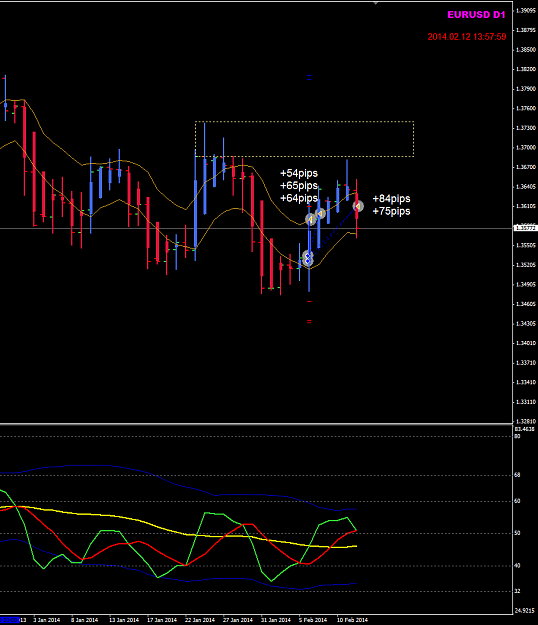The image size is (538, 625).
Task: Click the 50 level on indicator scale
Action: (x=517, y=533)
